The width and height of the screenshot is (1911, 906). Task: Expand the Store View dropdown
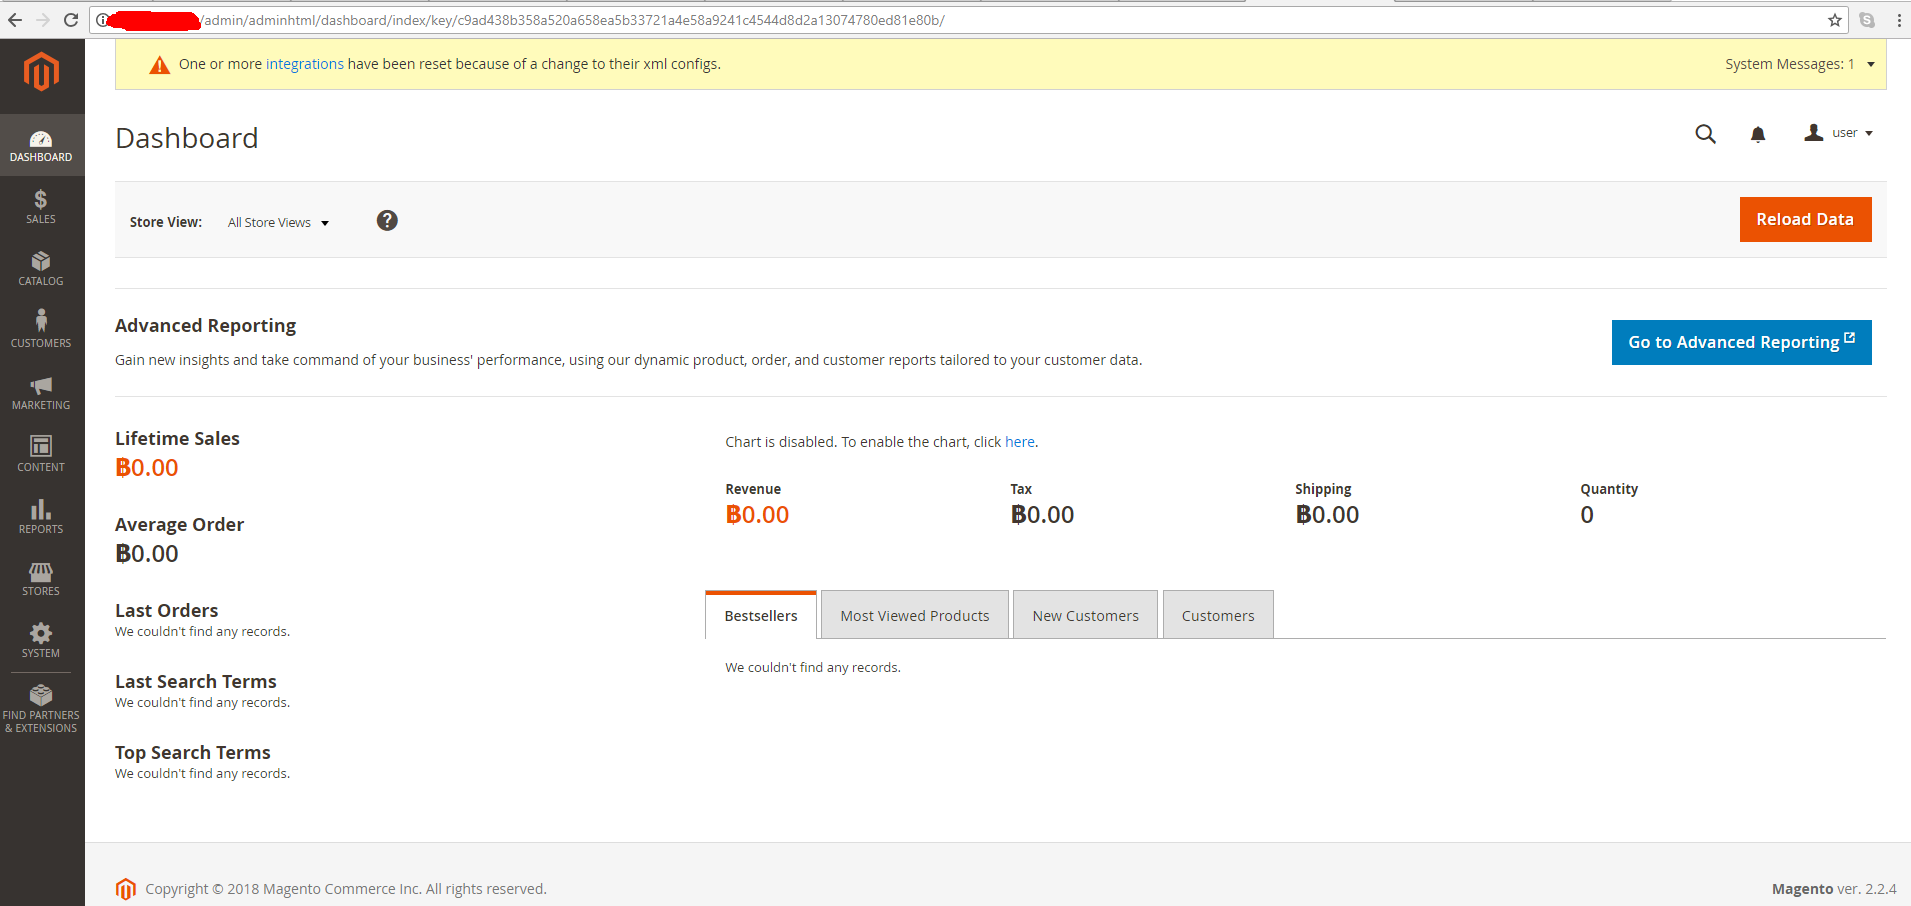point(278,222)
